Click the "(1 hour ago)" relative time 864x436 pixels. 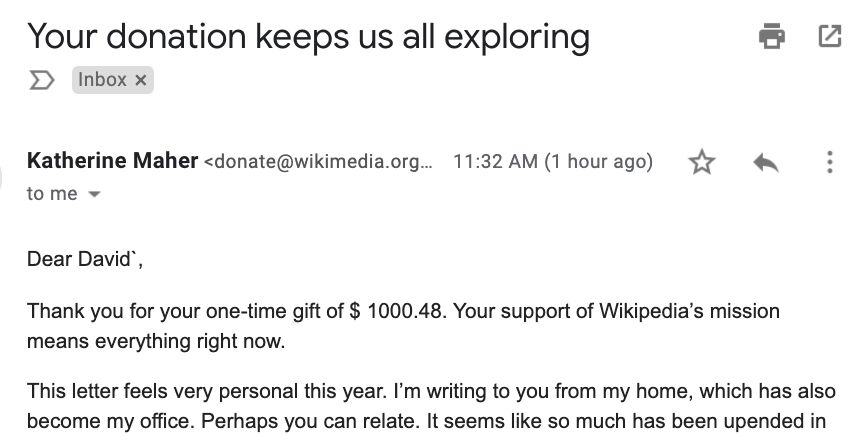[598, 162]
